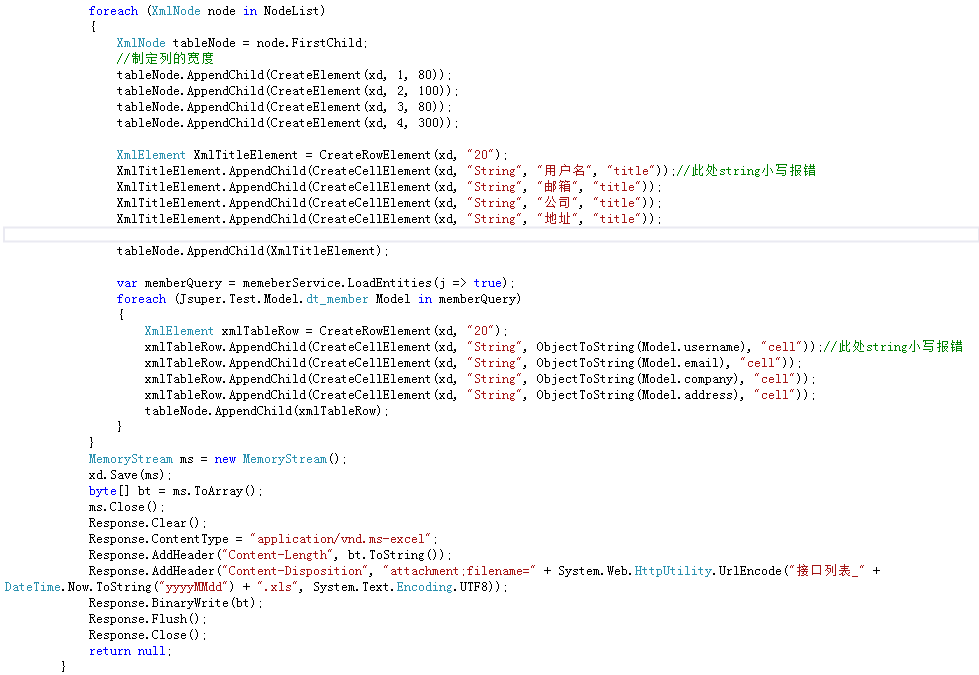Click 'HttpUtility' in the UrlEncode call
979x675 pixels.
click(672, 571)
